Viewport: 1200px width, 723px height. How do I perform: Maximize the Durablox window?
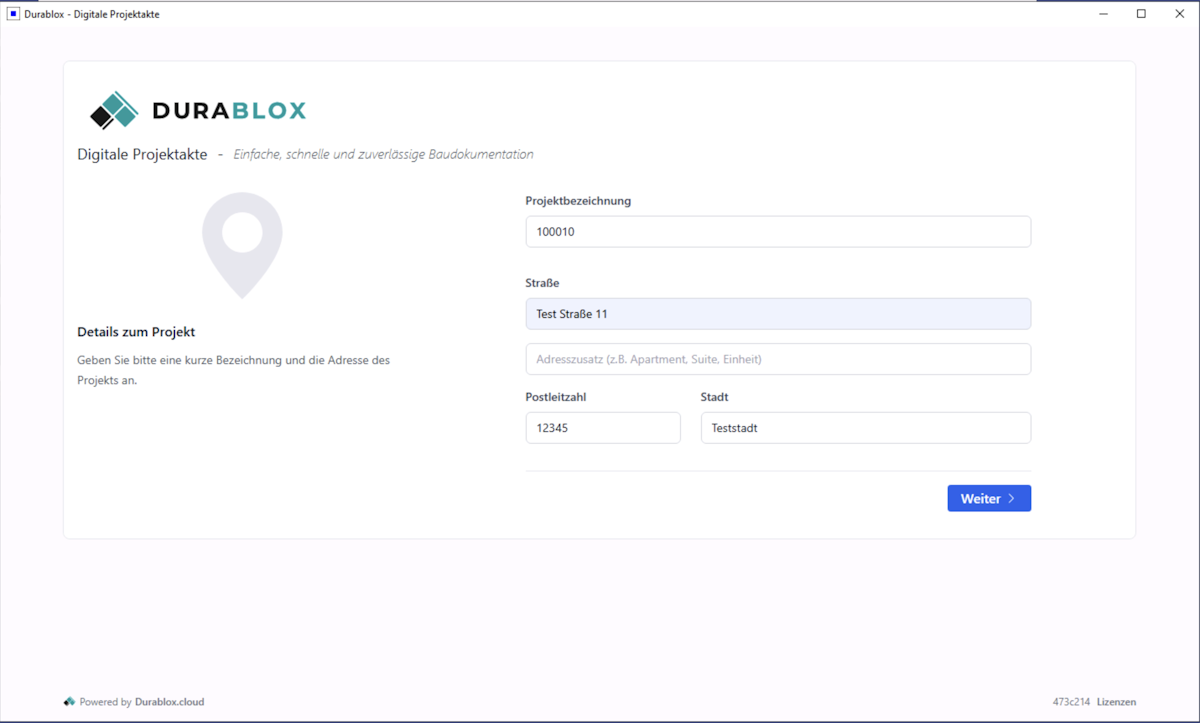coord(1141,14)
